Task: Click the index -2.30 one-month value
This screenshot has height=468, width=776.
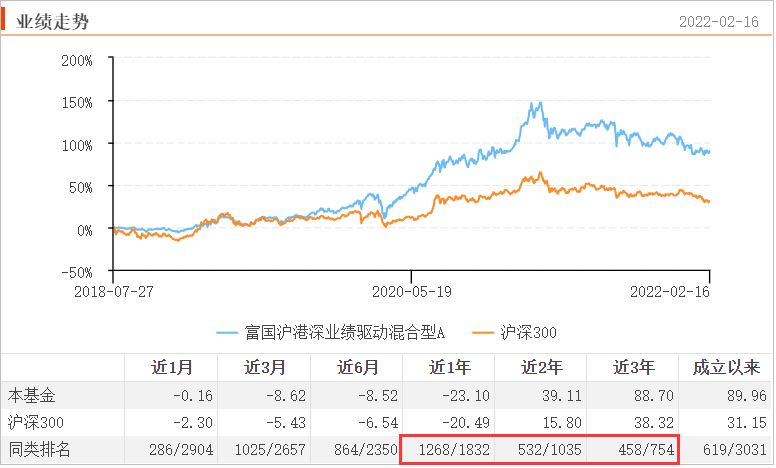Action: coord(193,422)
